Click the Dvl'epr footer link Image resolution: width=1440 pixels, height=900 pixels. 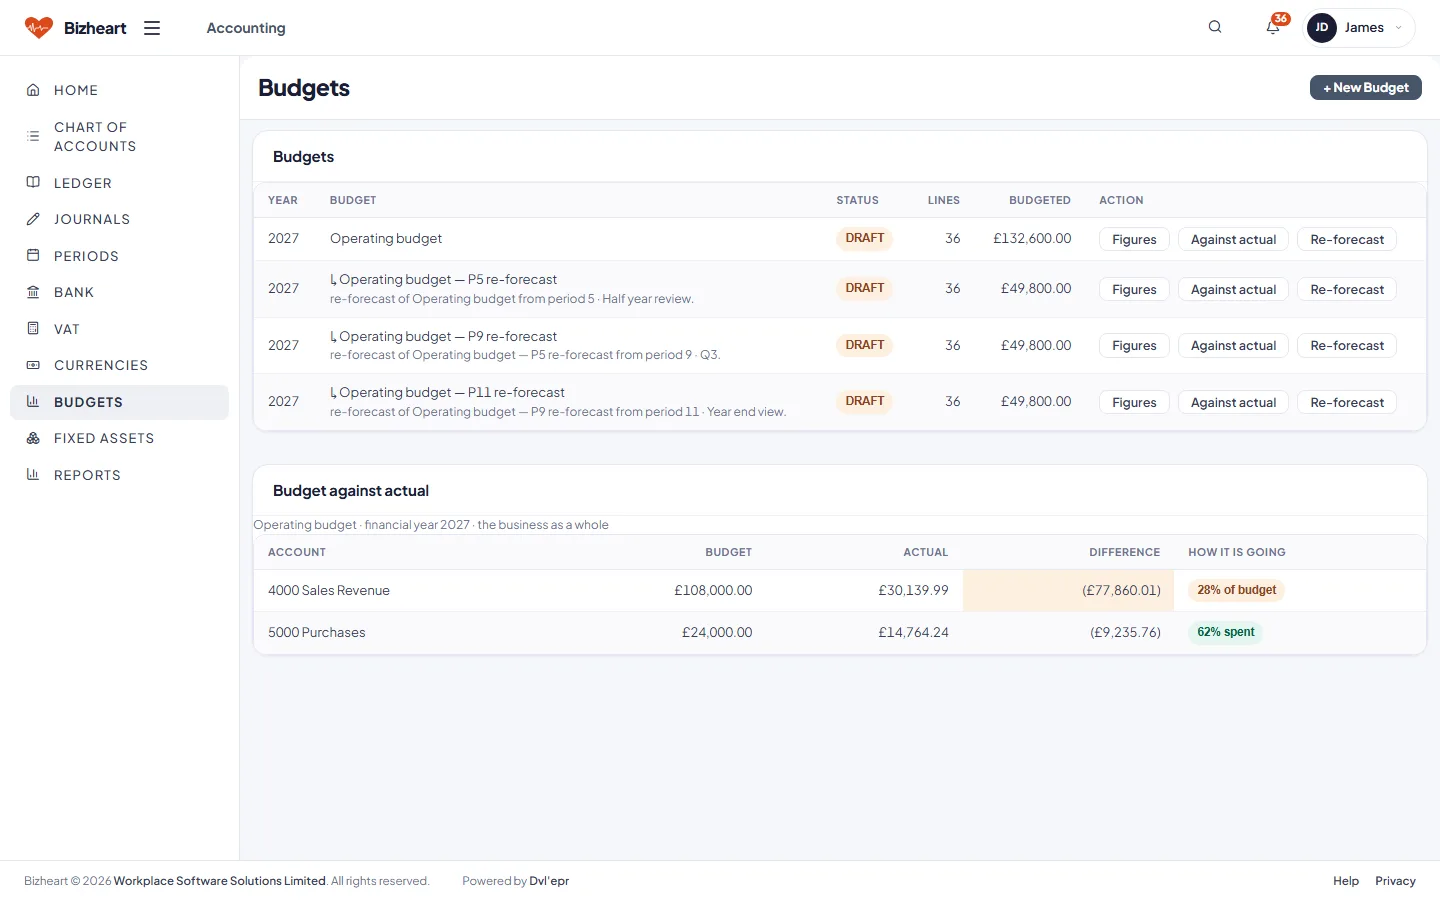click(x=549, y=881)
